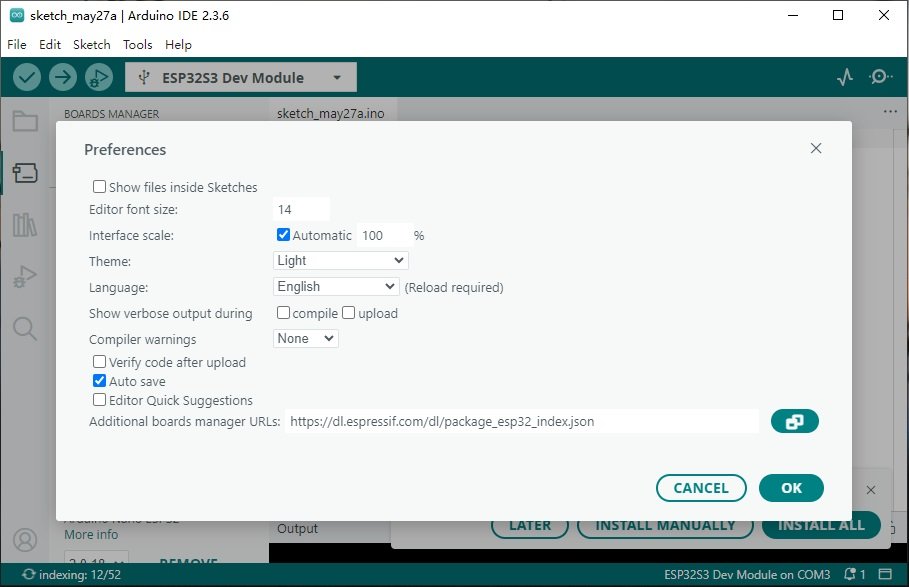Uncheck the Auto save option
This screenshot has width=909, height=587.
(100, 381)
